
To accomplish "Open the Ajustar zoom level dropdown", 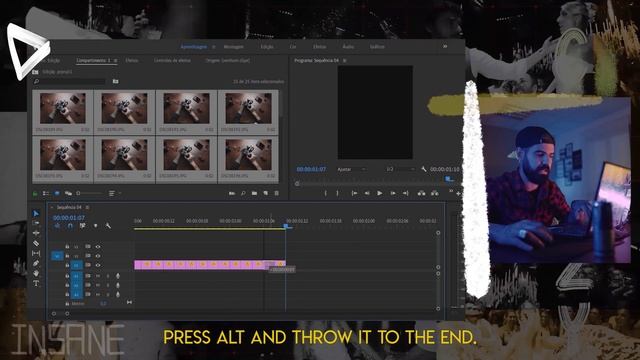I will [351, 169].
